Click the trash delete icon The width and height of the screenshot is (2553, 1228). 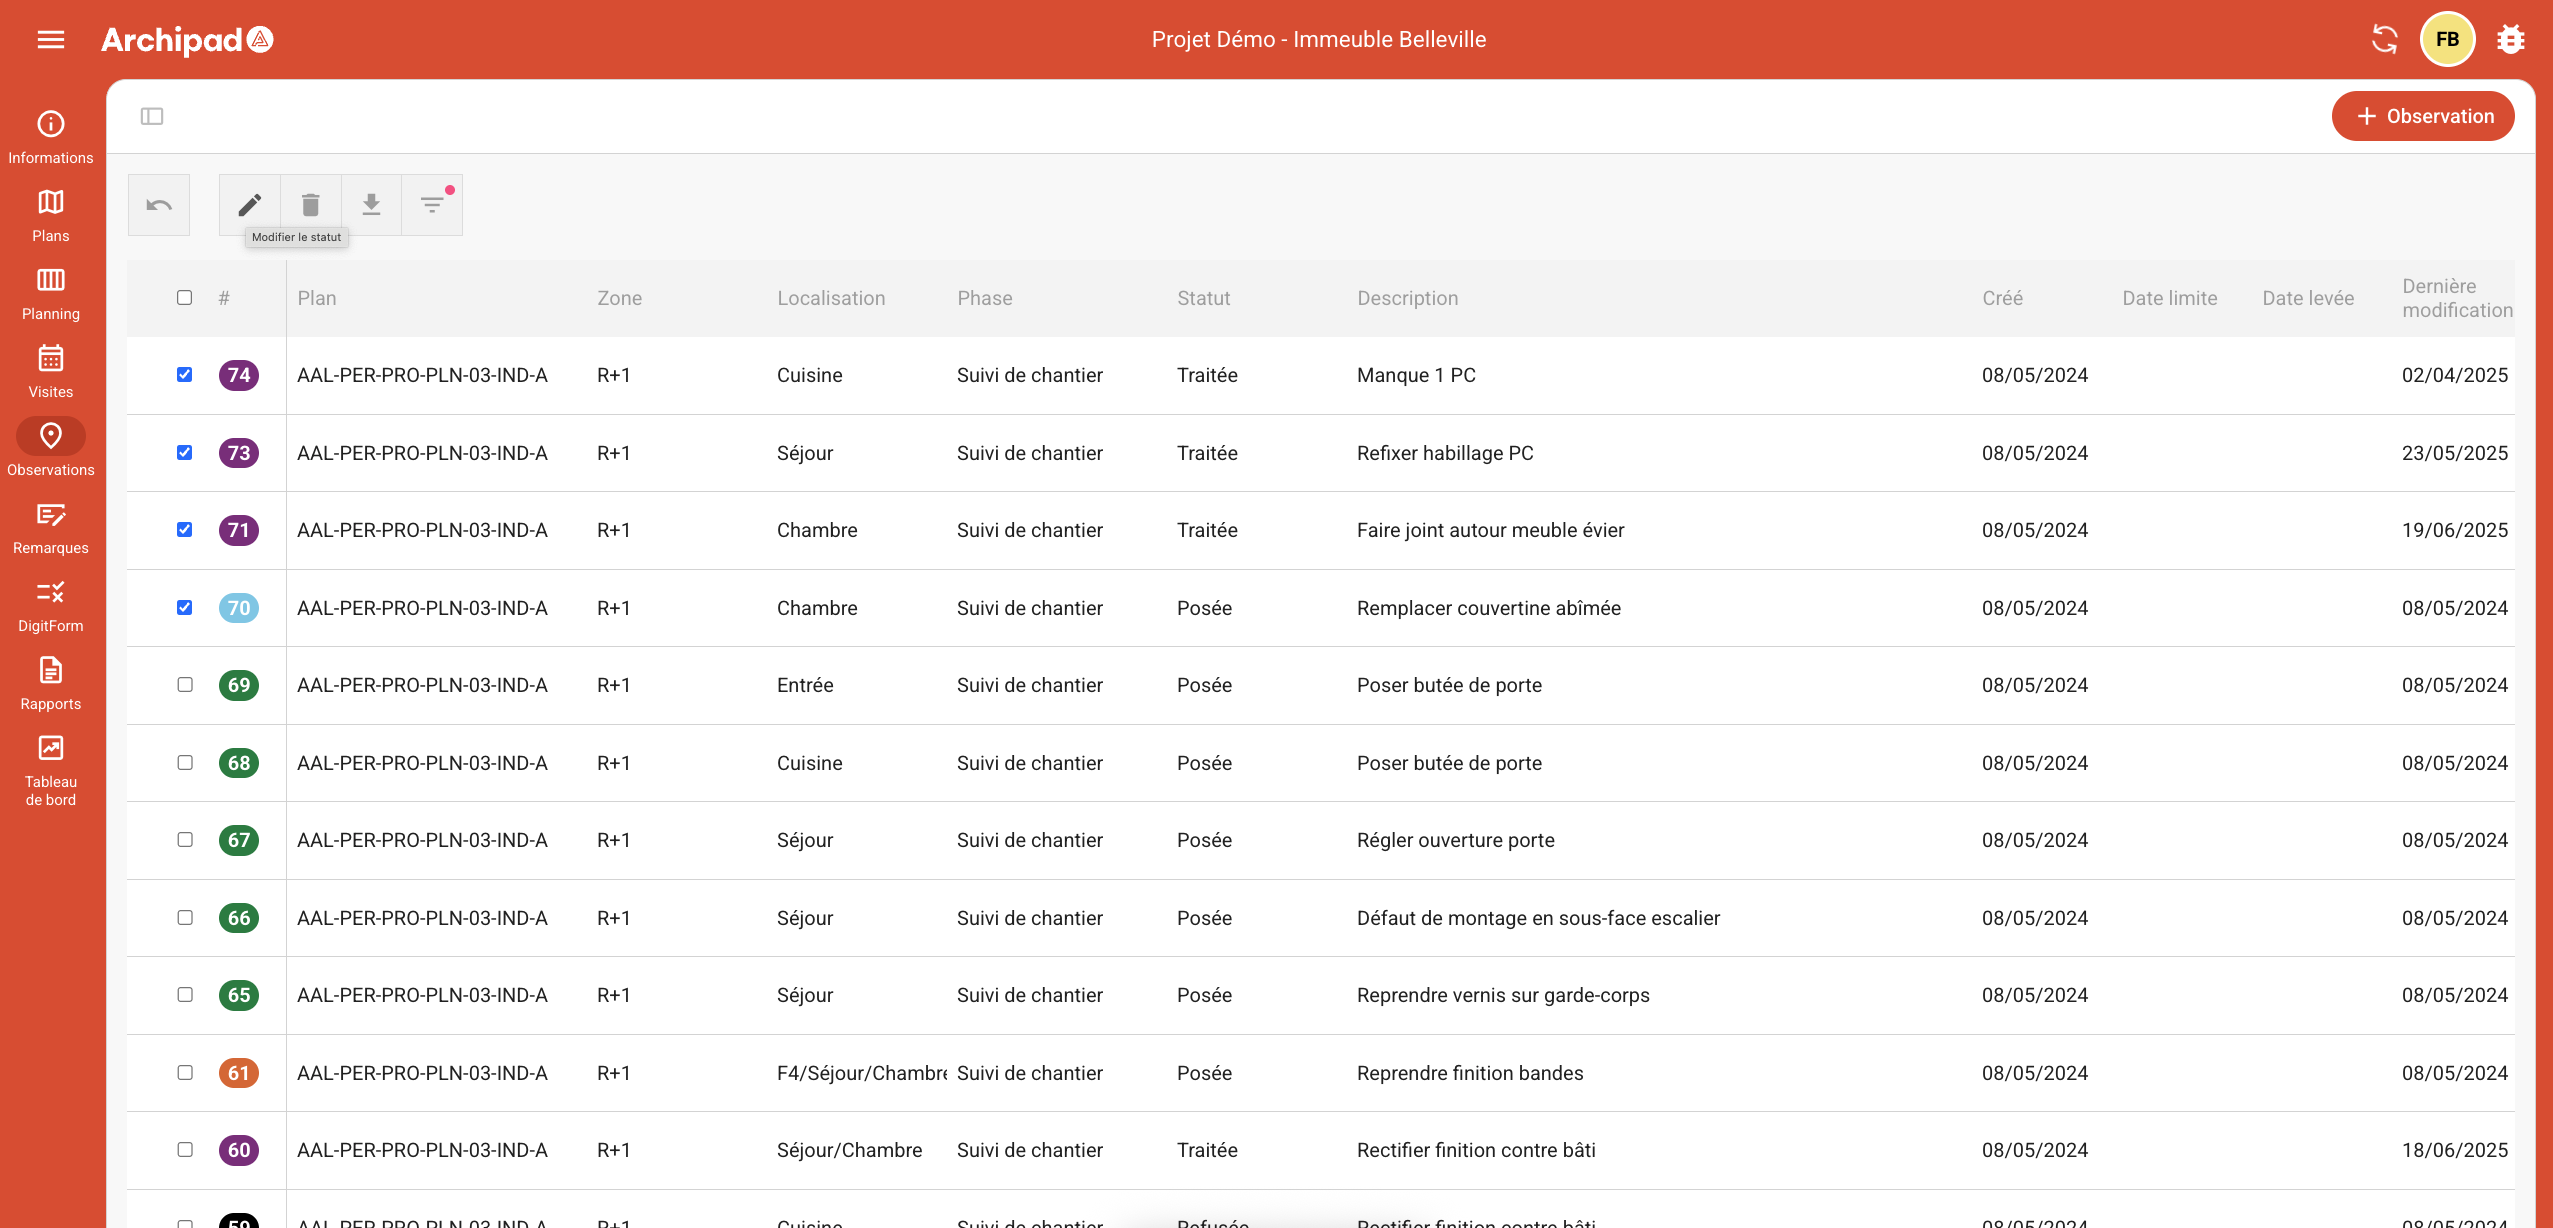311,205
